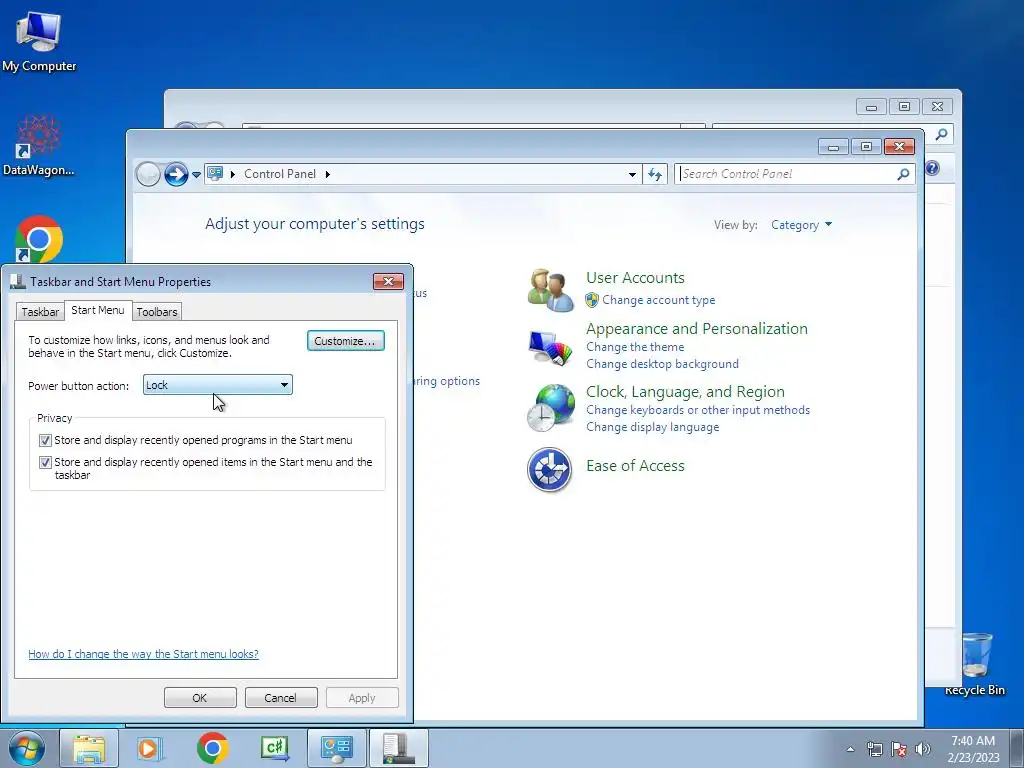Click the Windows Start orb
The height and width of the screenshot is (768, 1024).
tap(27, 748)
